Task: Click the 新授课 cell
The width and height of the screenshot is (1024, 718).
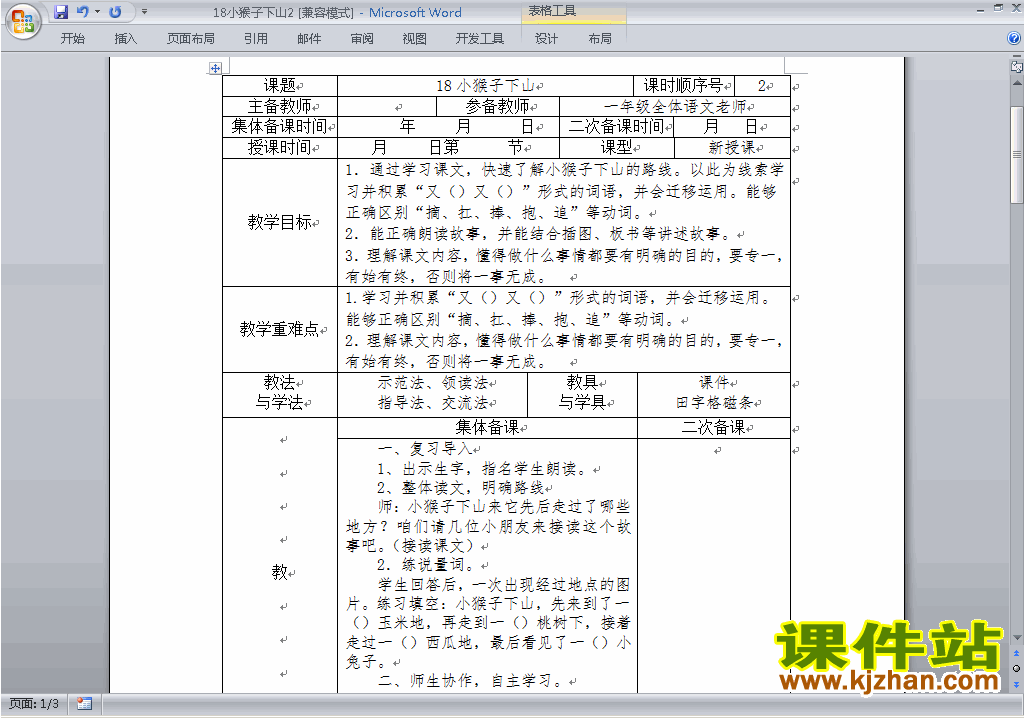Action: (732, 148)
